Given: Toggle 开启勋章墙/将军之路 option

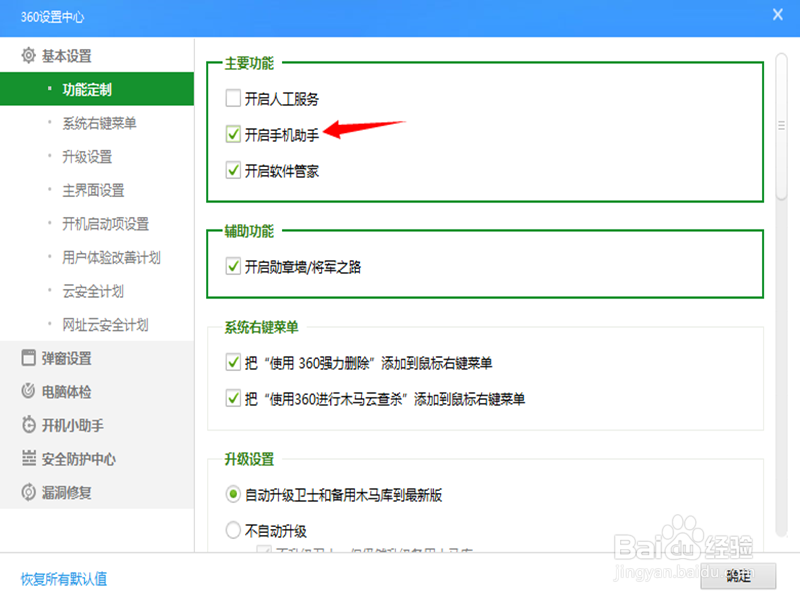Looking at the screenshot, I should tap(235, 267).
